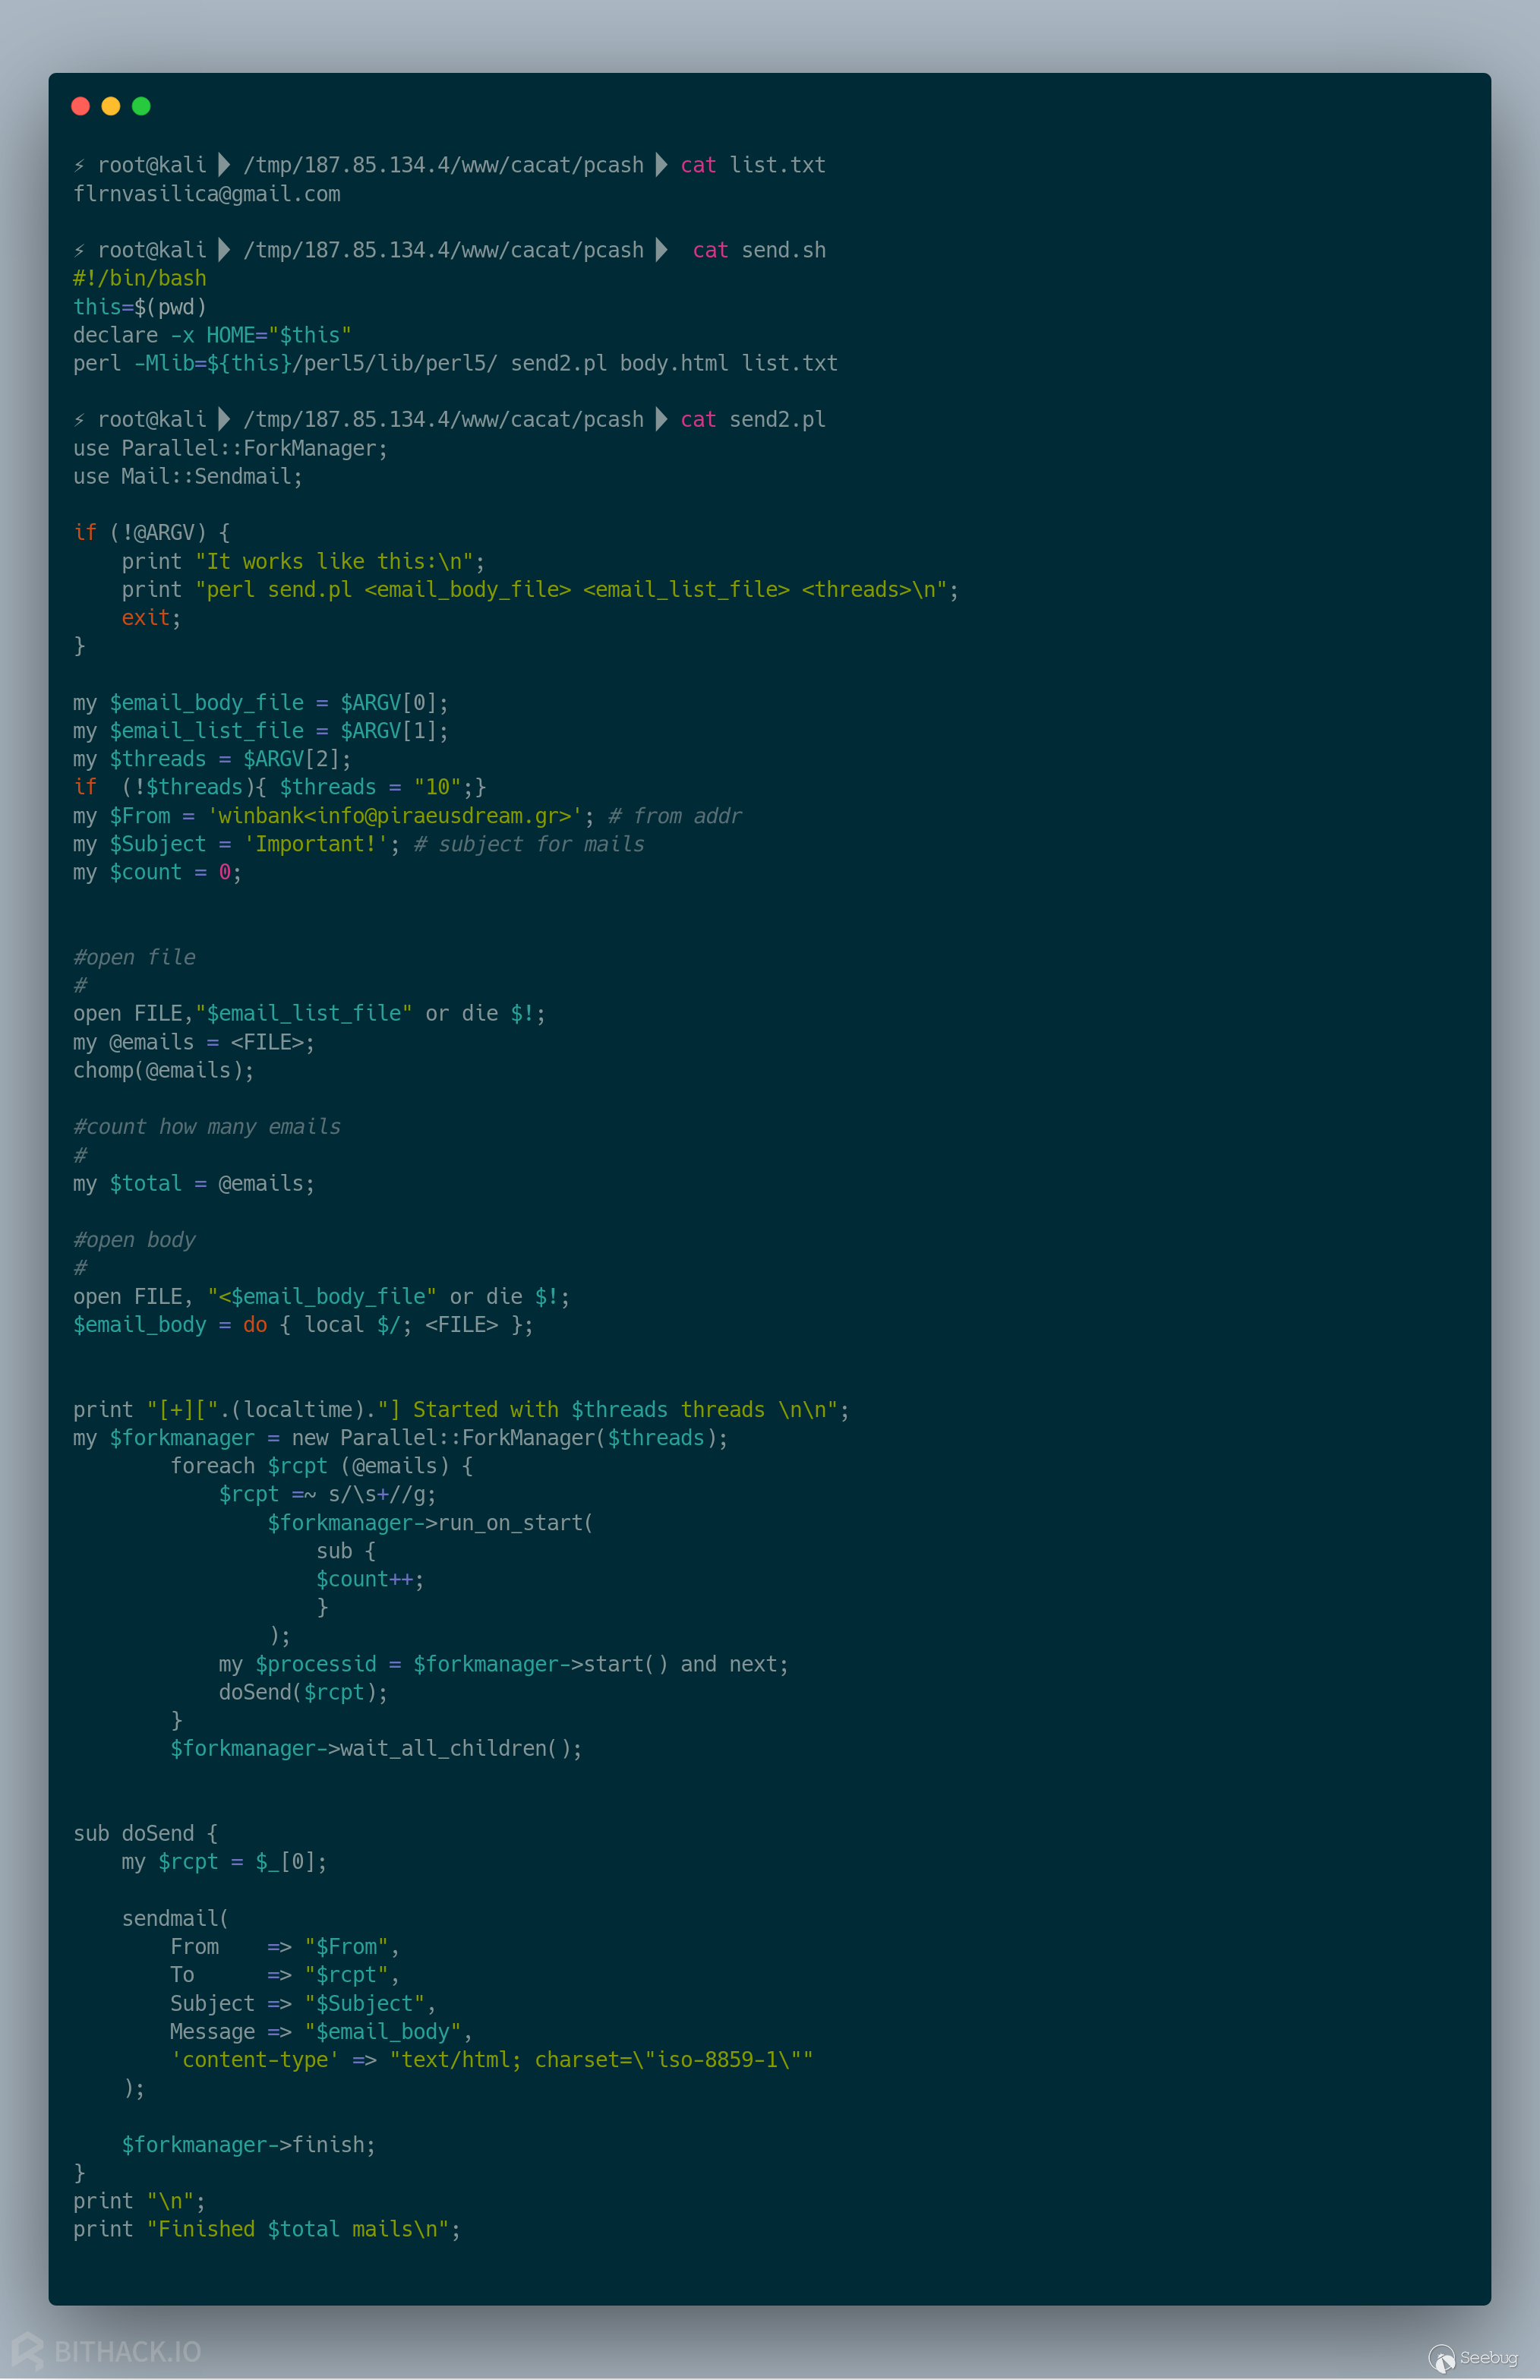Click the lightning icon before second root@kali prompt

point(81,249)
